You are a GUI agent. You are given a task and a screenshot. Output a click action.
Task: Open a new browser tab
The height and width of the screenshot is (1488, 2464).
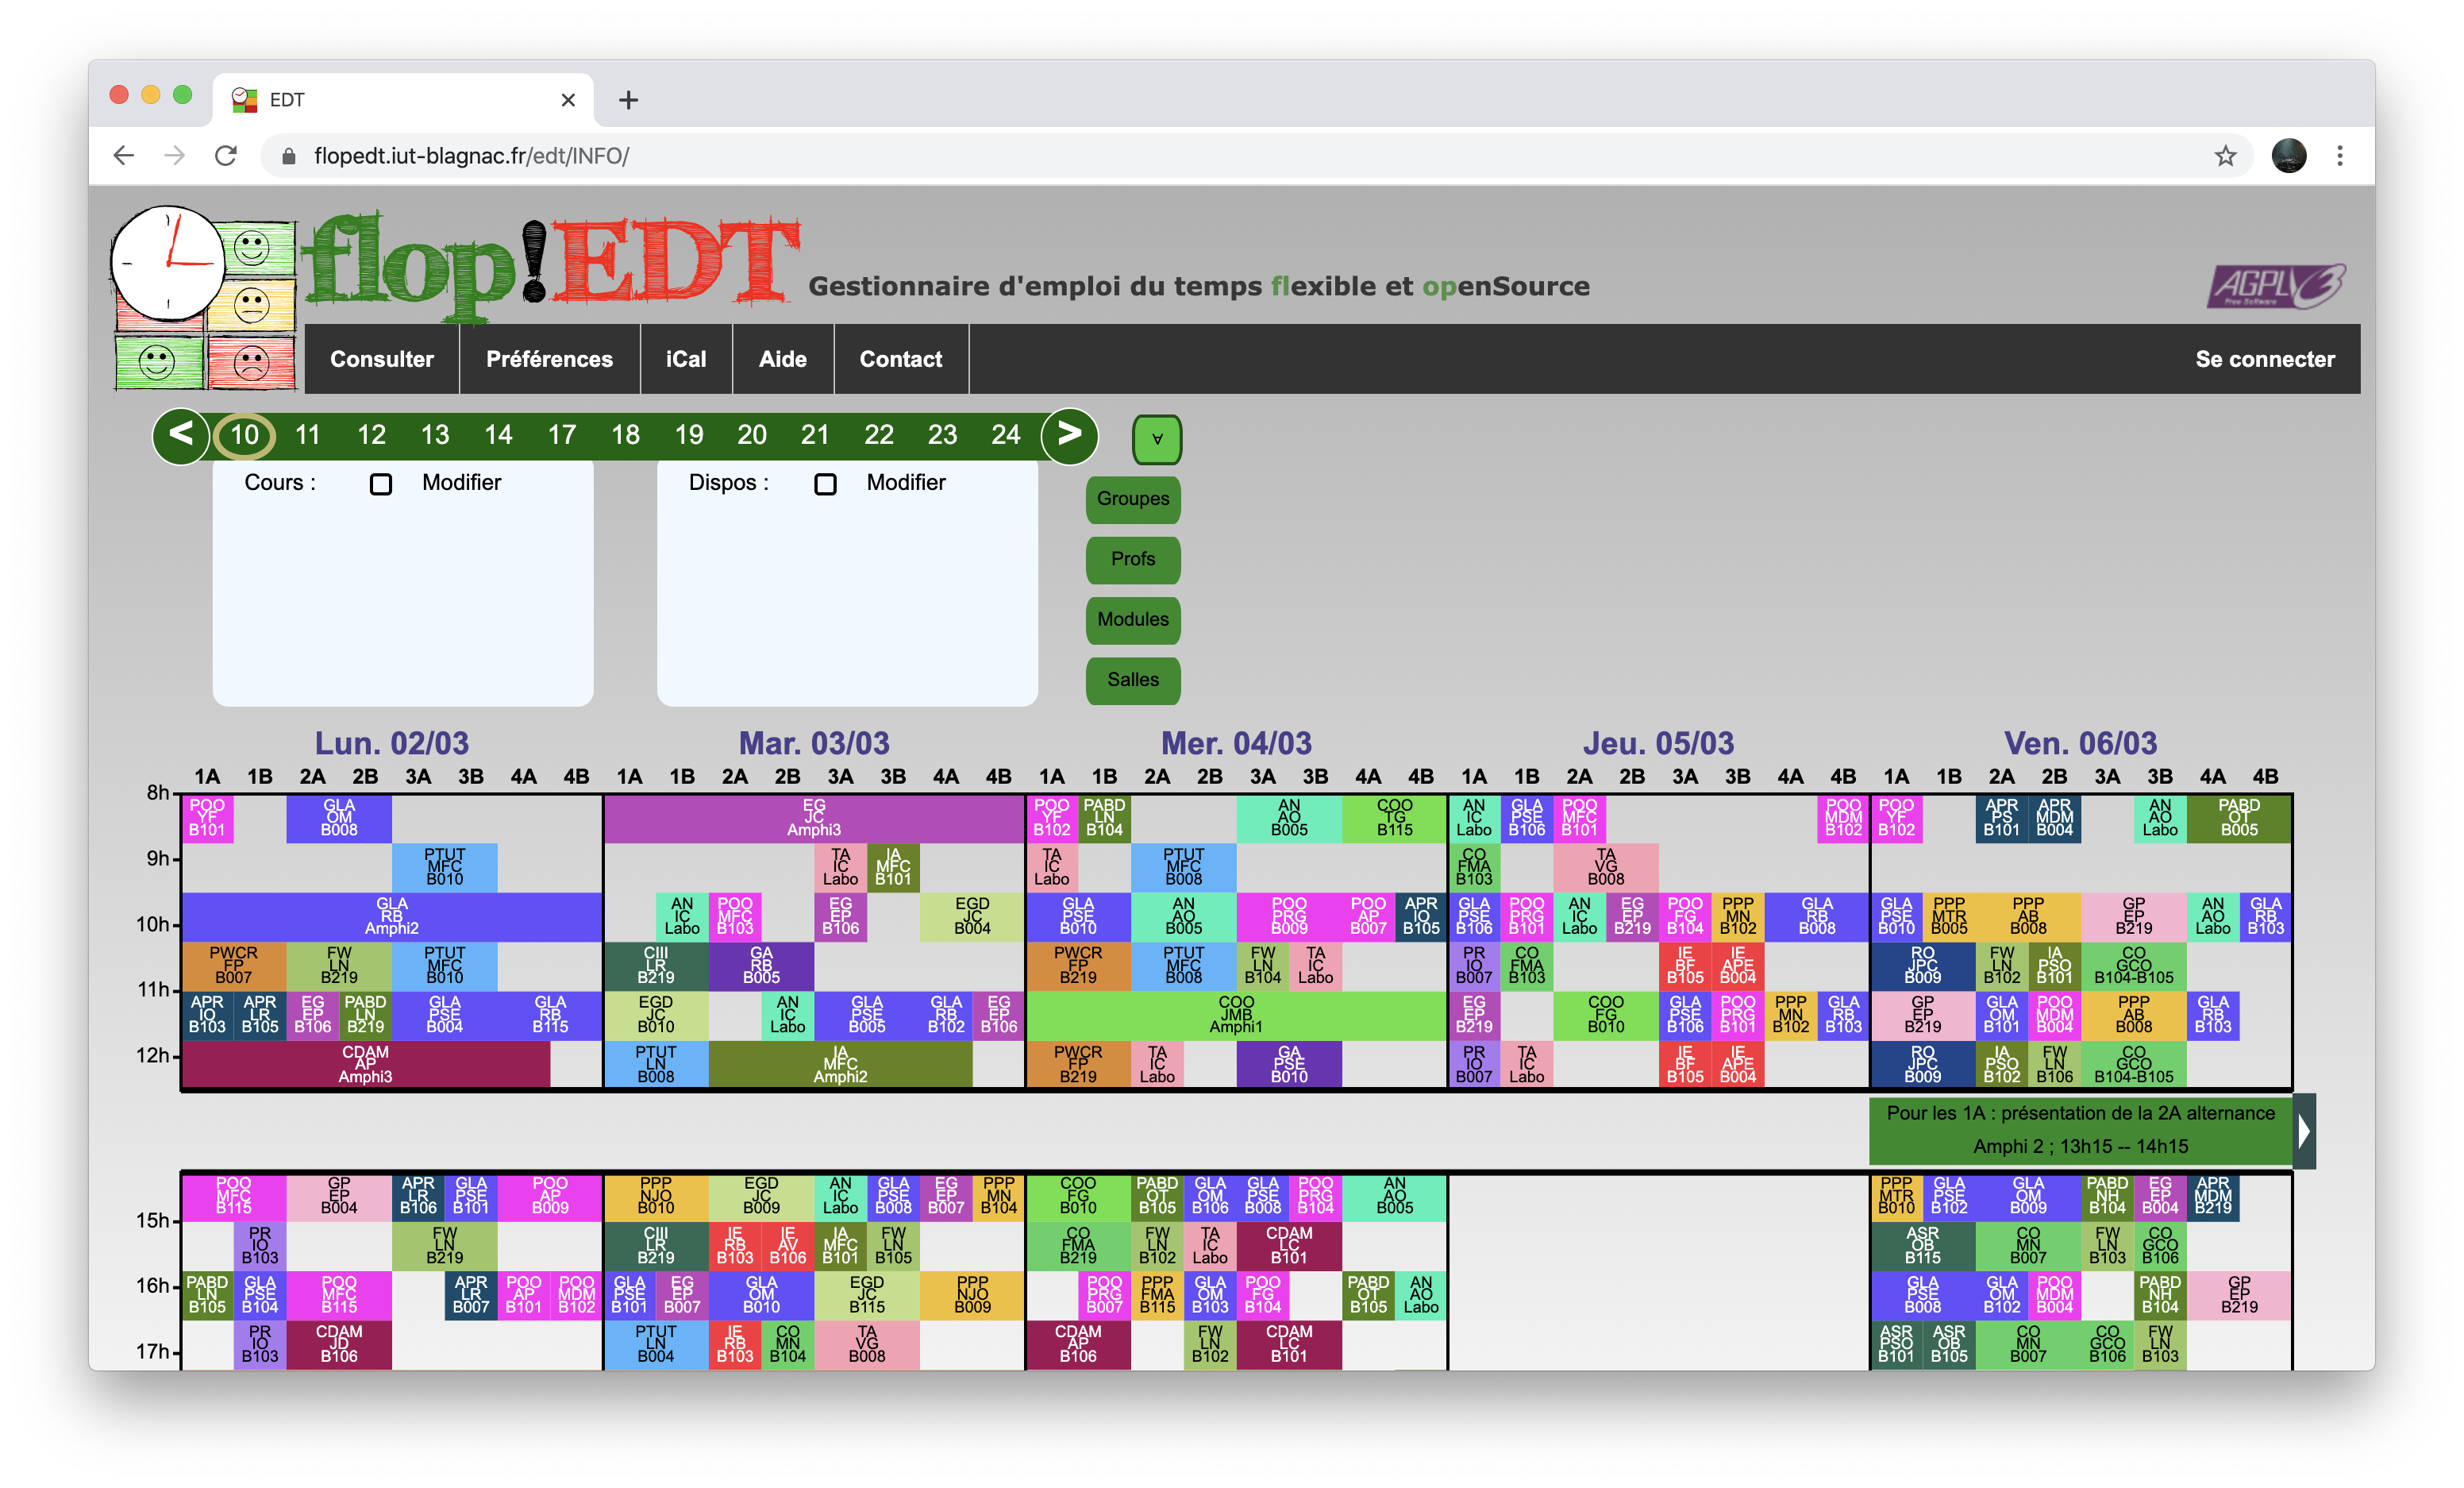pyautogui.click(x=628, y=100)
